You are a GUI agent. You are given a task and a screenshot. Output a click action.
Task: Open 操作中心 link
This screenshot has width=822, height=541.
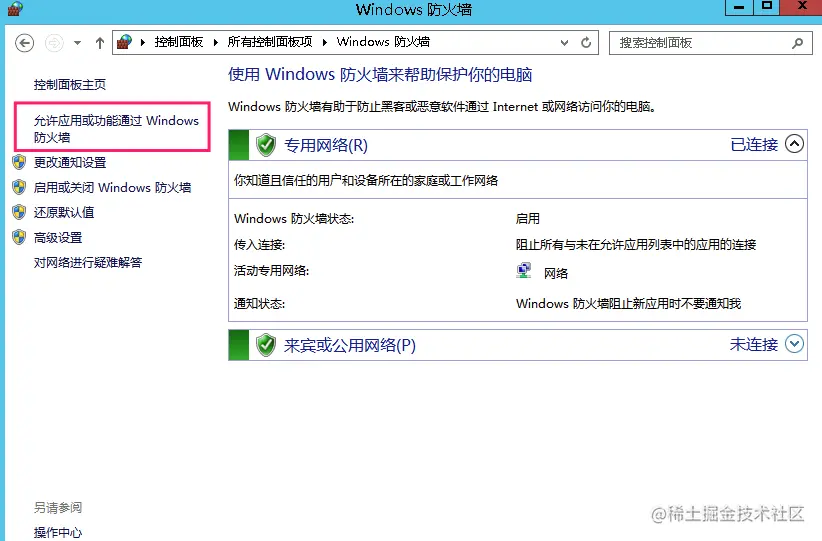pos(58,533)
